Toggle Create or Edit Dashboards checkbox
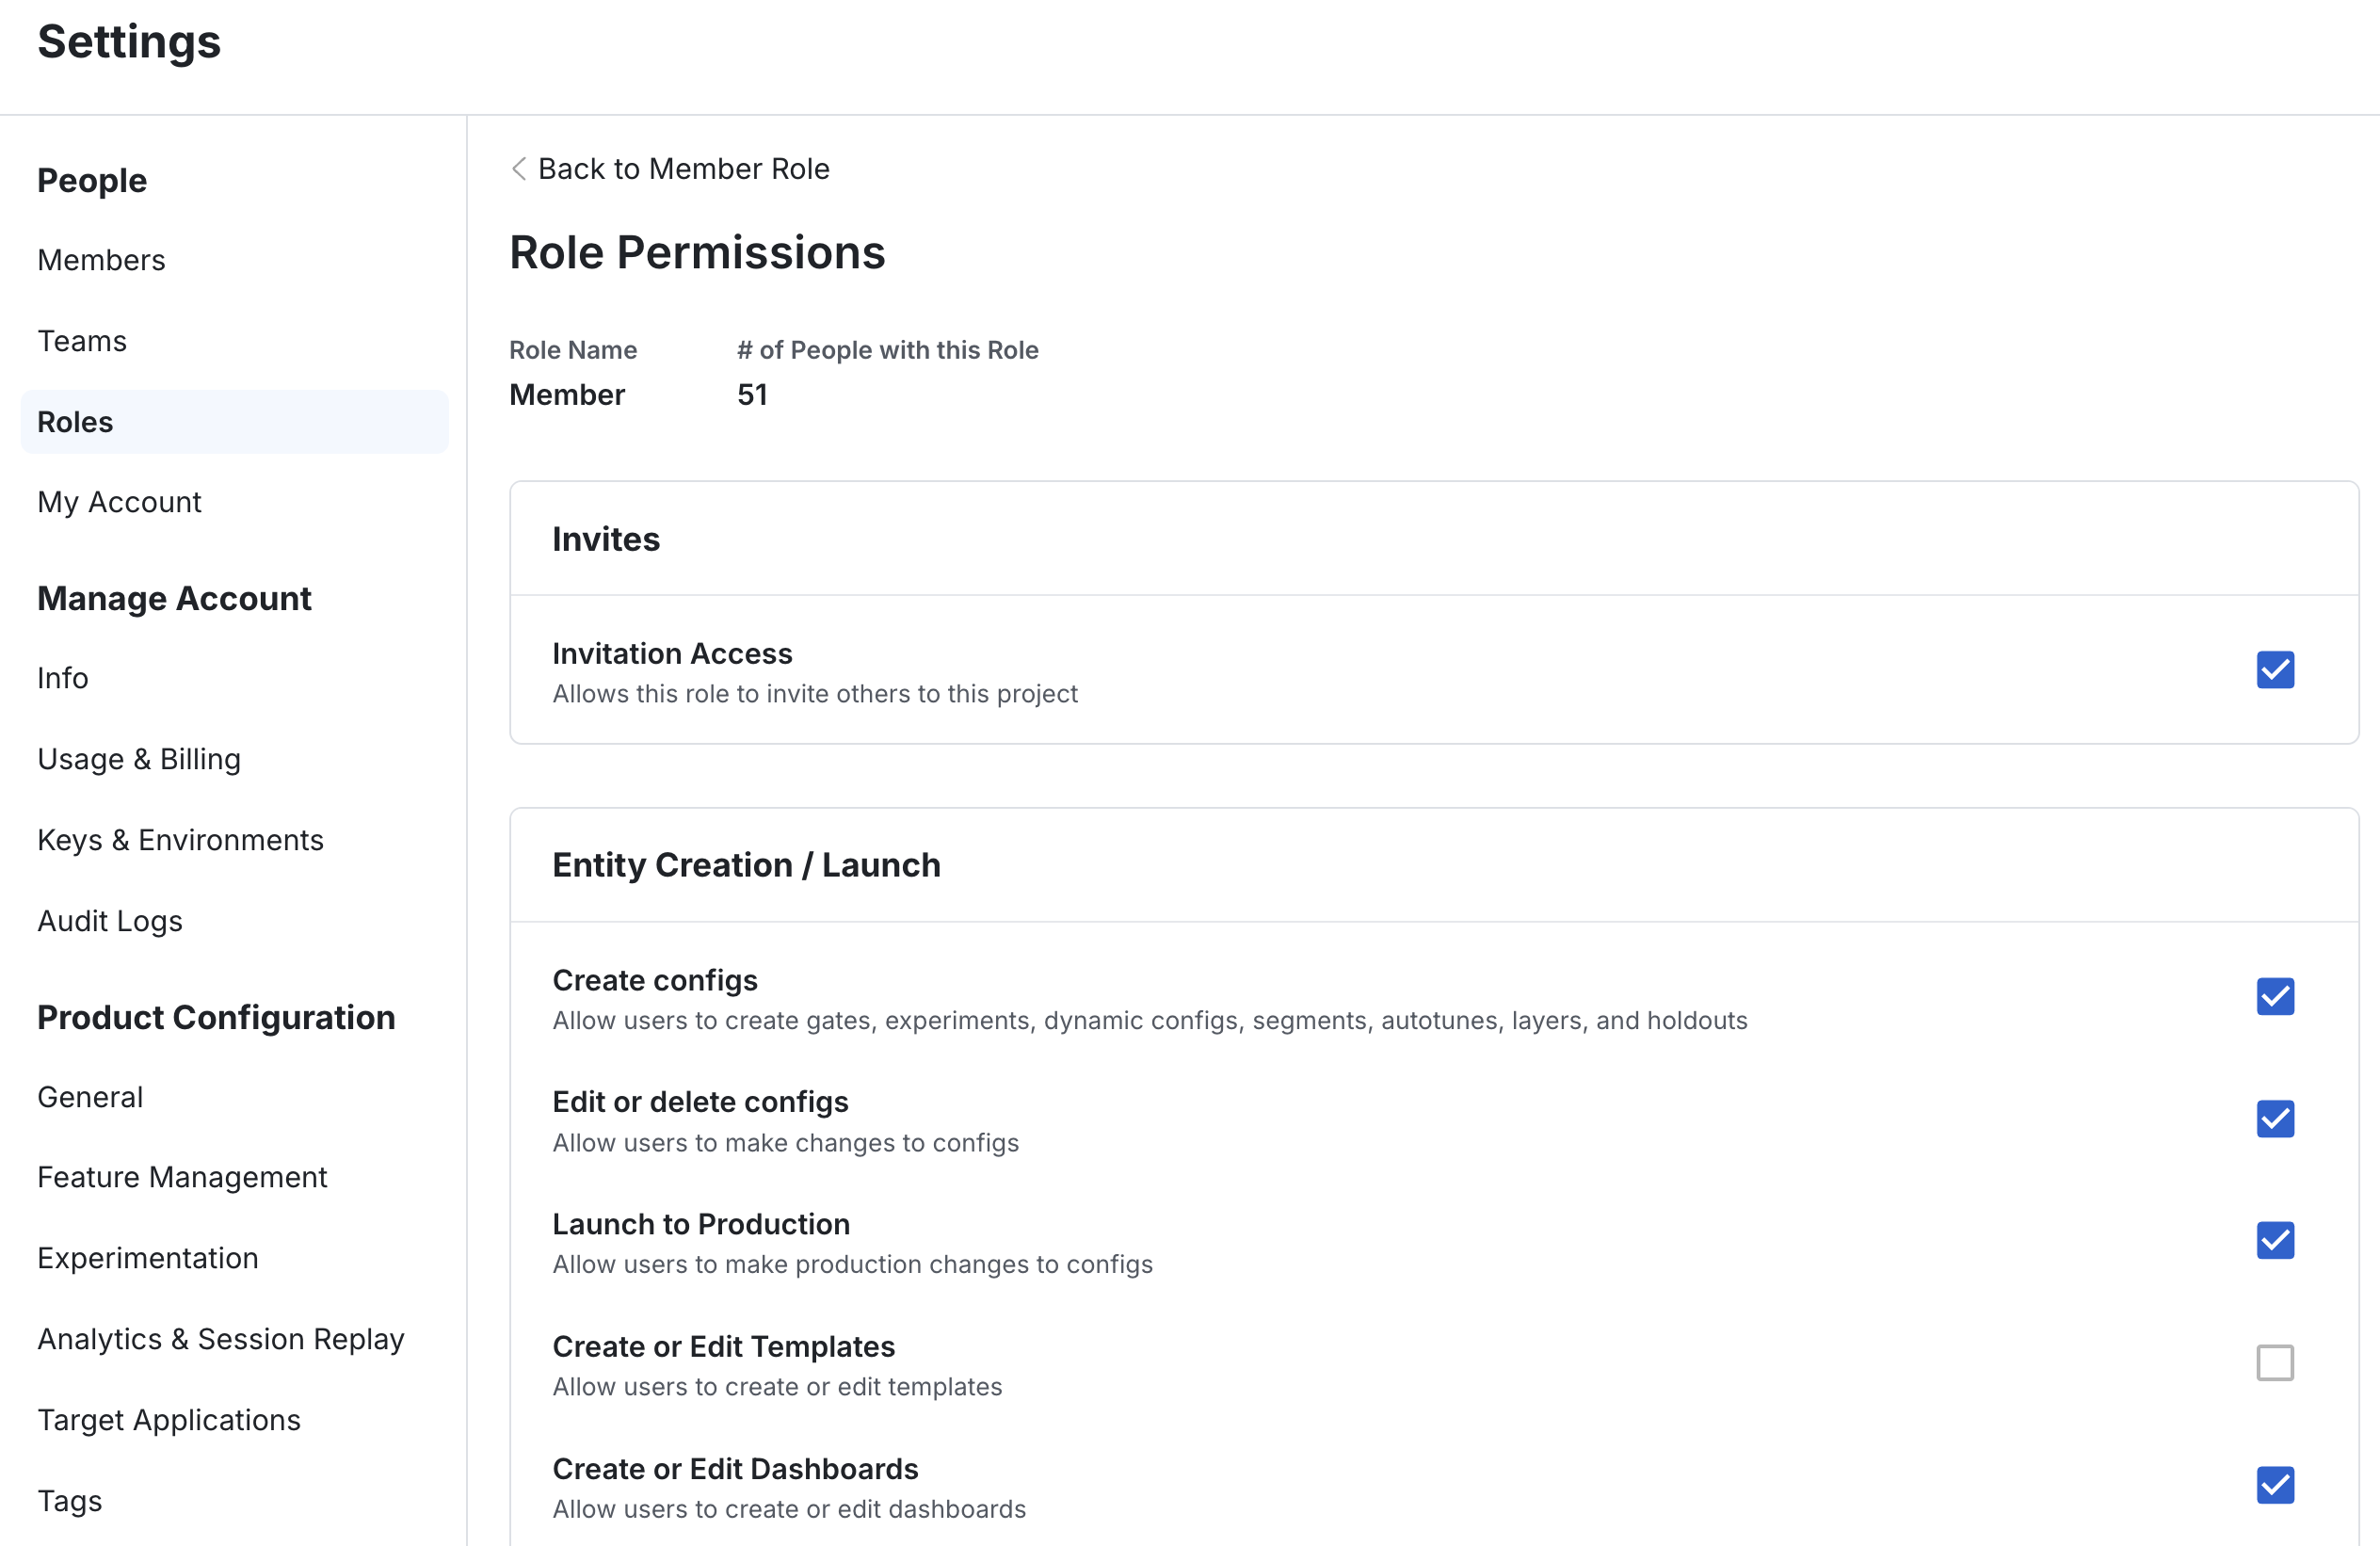The image size is (2380, 1546). click(2275, 1485)
